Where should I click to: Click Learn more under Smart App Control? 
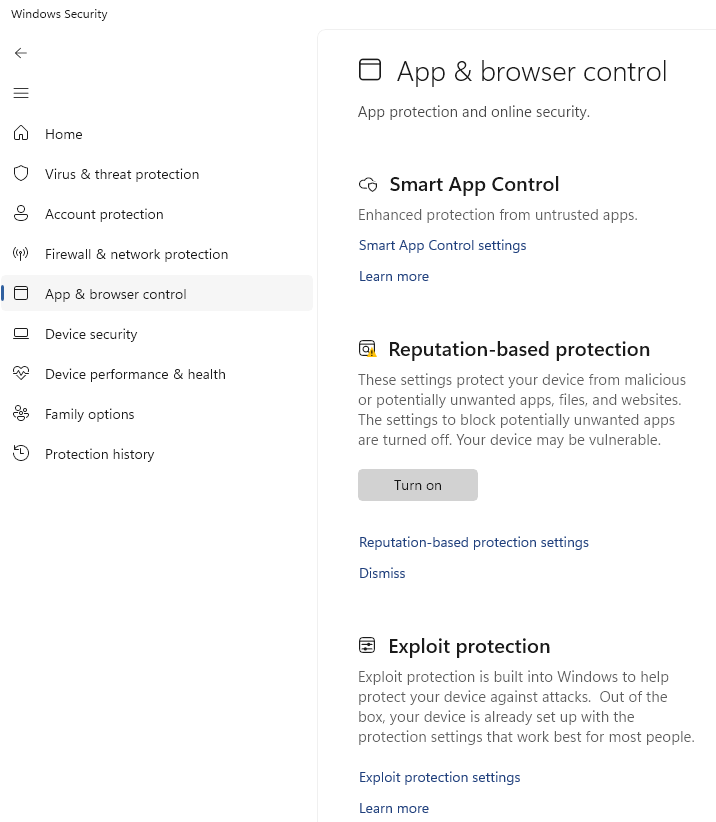coord(394,276)
